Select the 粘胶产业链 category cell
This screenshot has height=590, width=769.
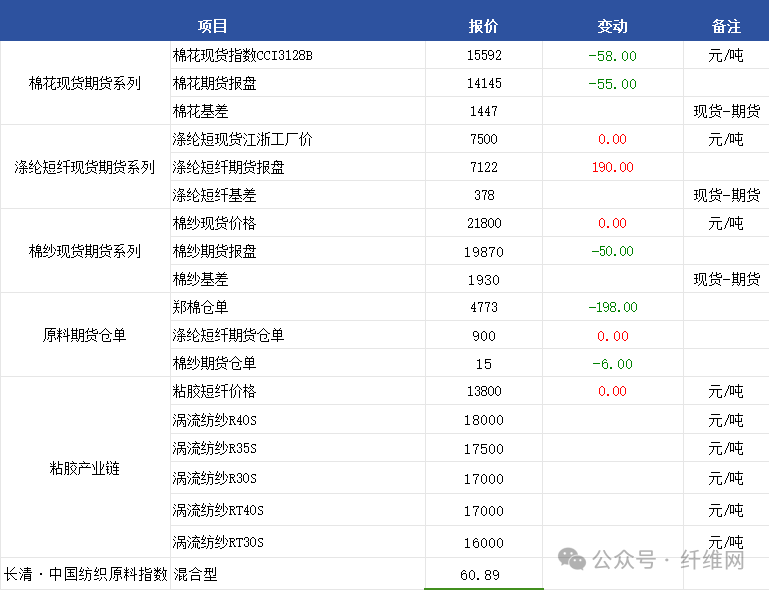pos(85,467)
